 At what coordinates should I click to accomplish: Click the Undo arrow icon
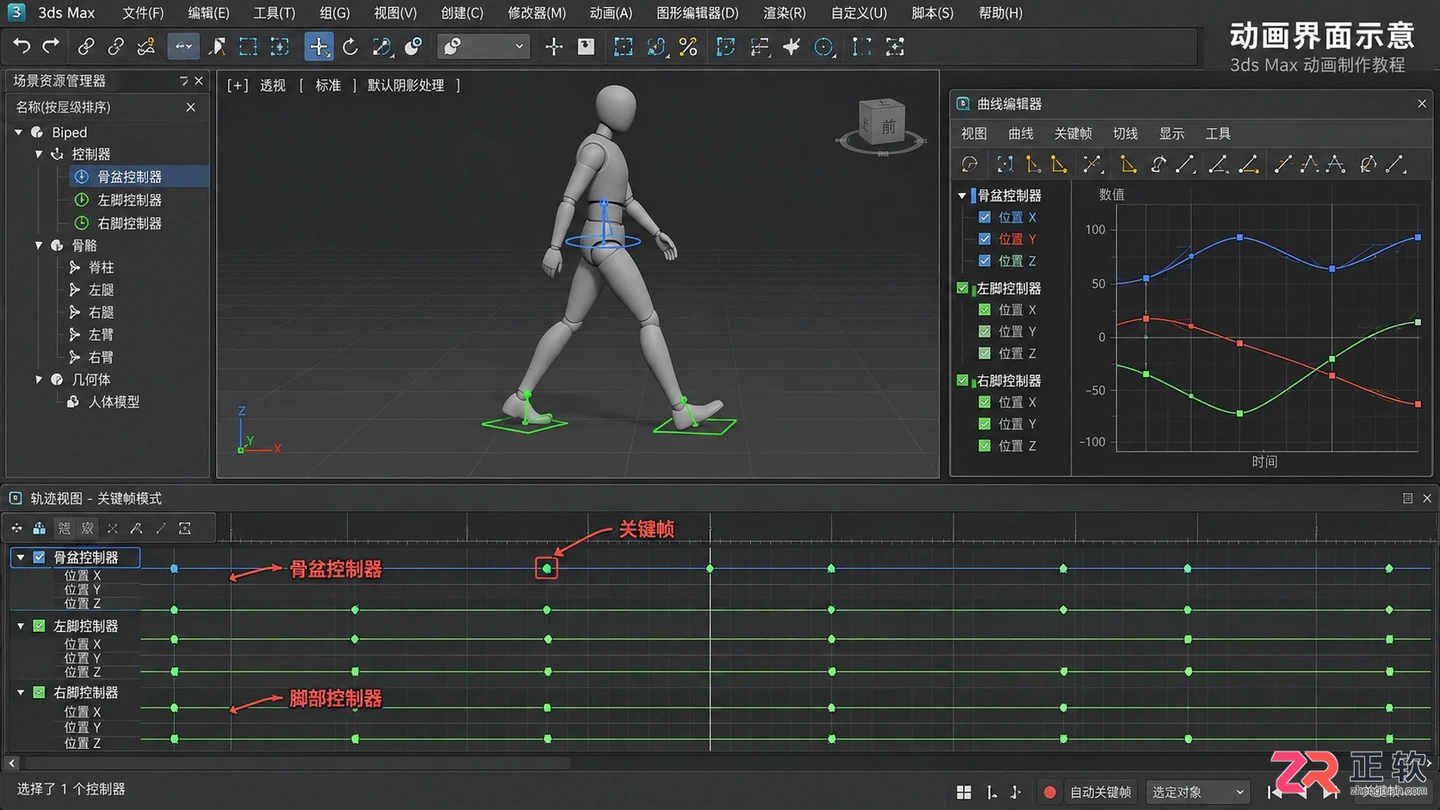pos(22,46)
